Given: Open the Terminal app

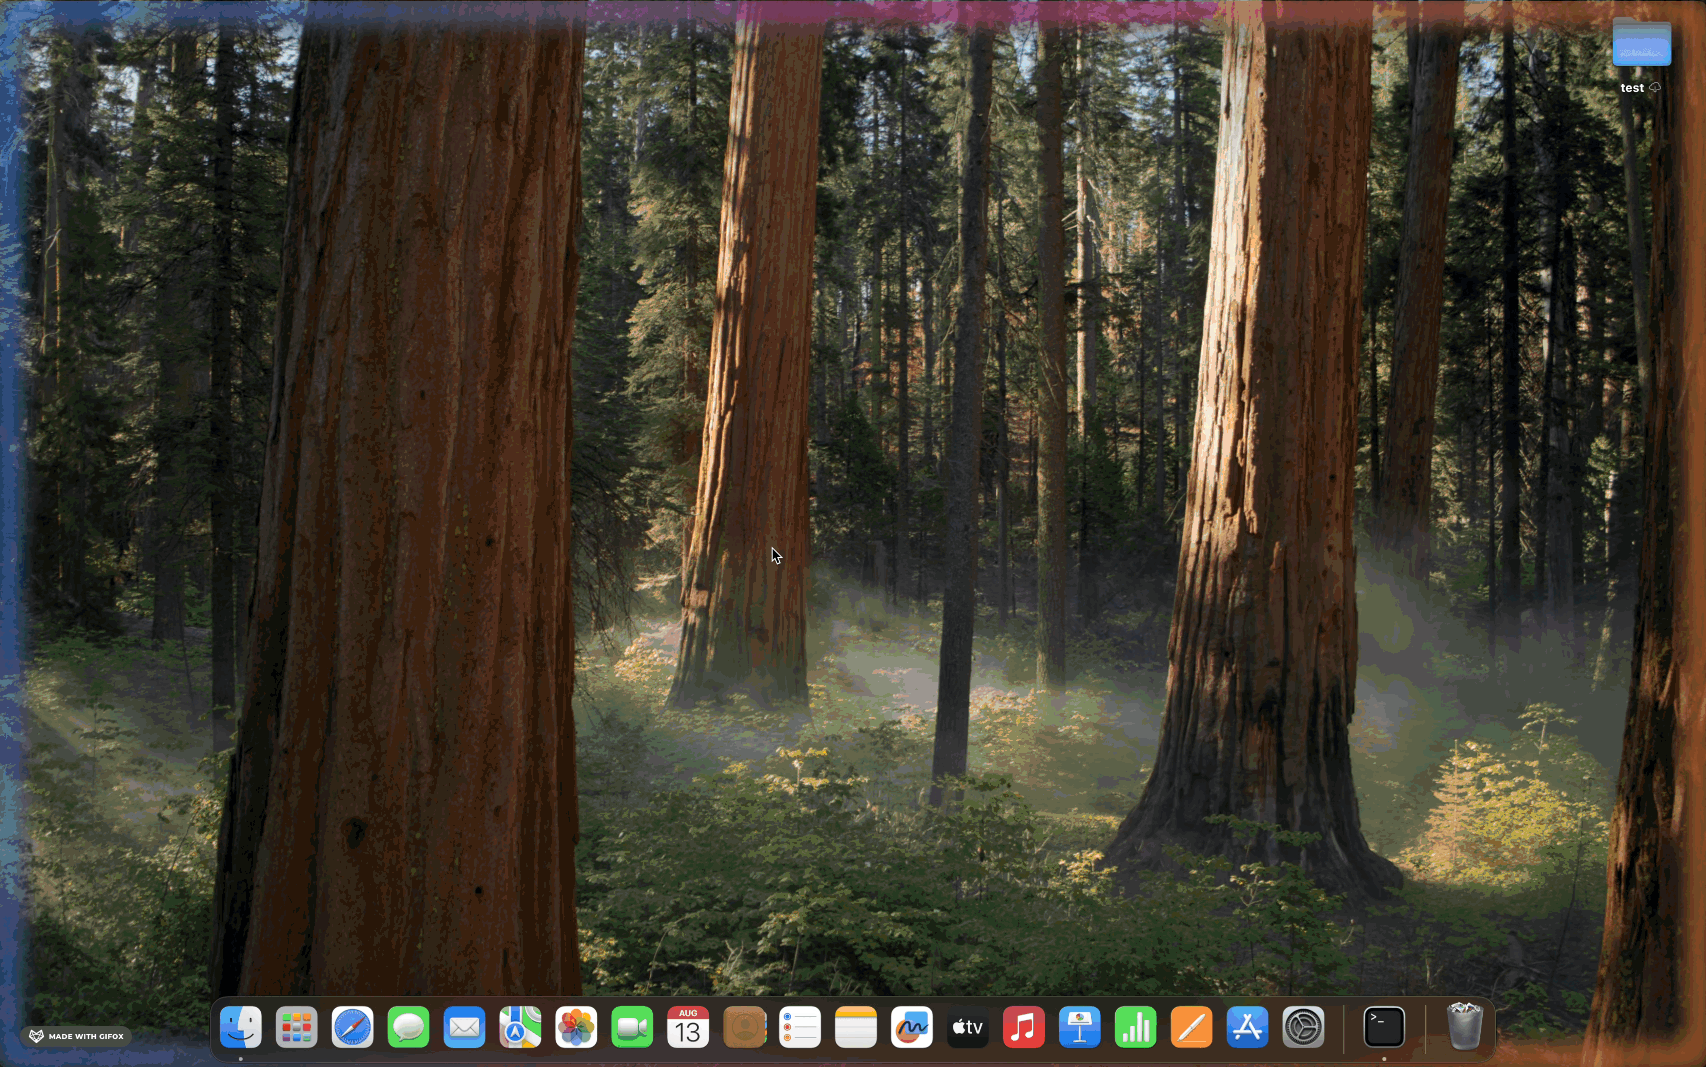Looking at the screenshot, I should pos(1384,1027).
